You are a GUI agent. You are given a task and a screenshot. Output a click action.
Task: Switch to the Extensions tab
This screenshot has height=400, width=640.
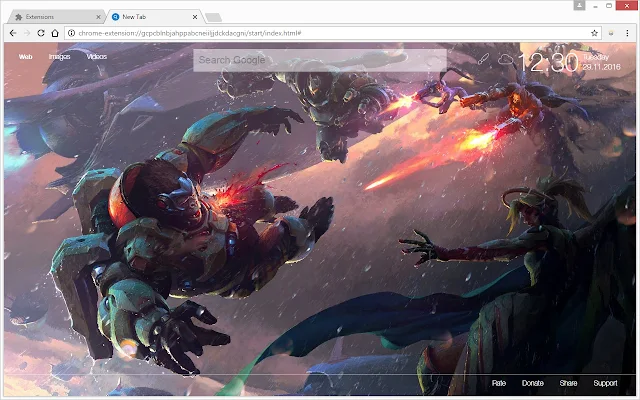coord(54,17)
